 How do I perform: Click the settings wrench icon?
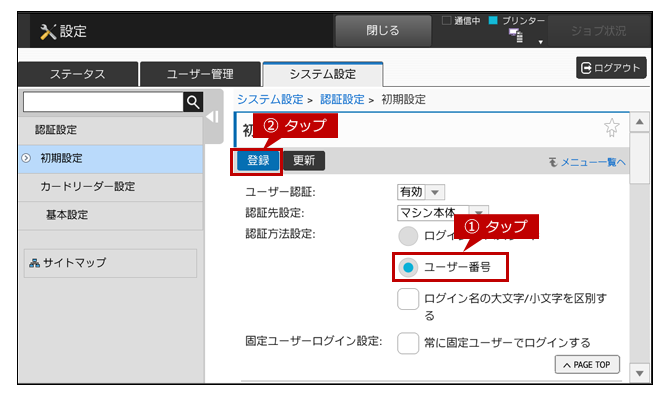(x=48, y=32)
